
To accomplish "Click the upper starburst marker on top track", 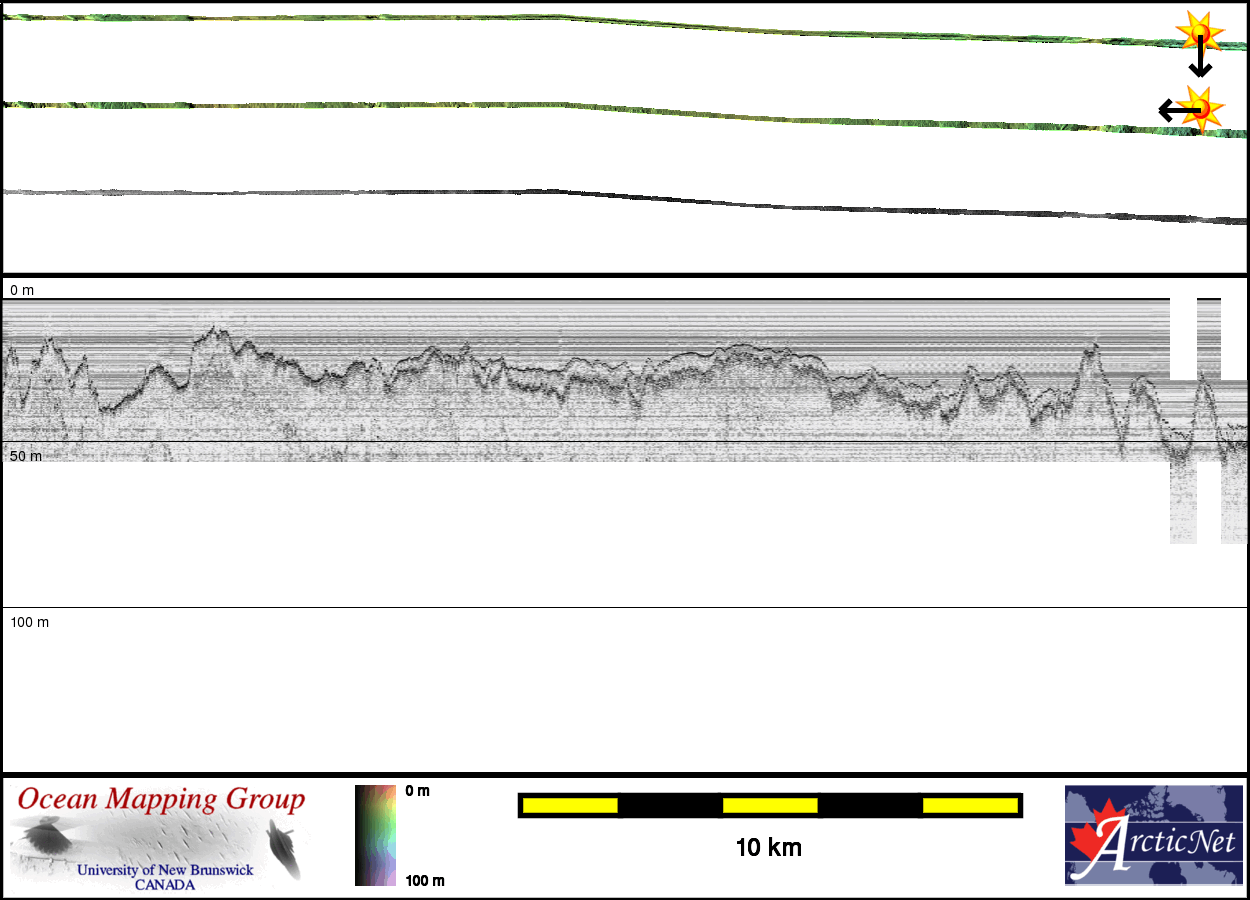I will tap(1199, 33).
